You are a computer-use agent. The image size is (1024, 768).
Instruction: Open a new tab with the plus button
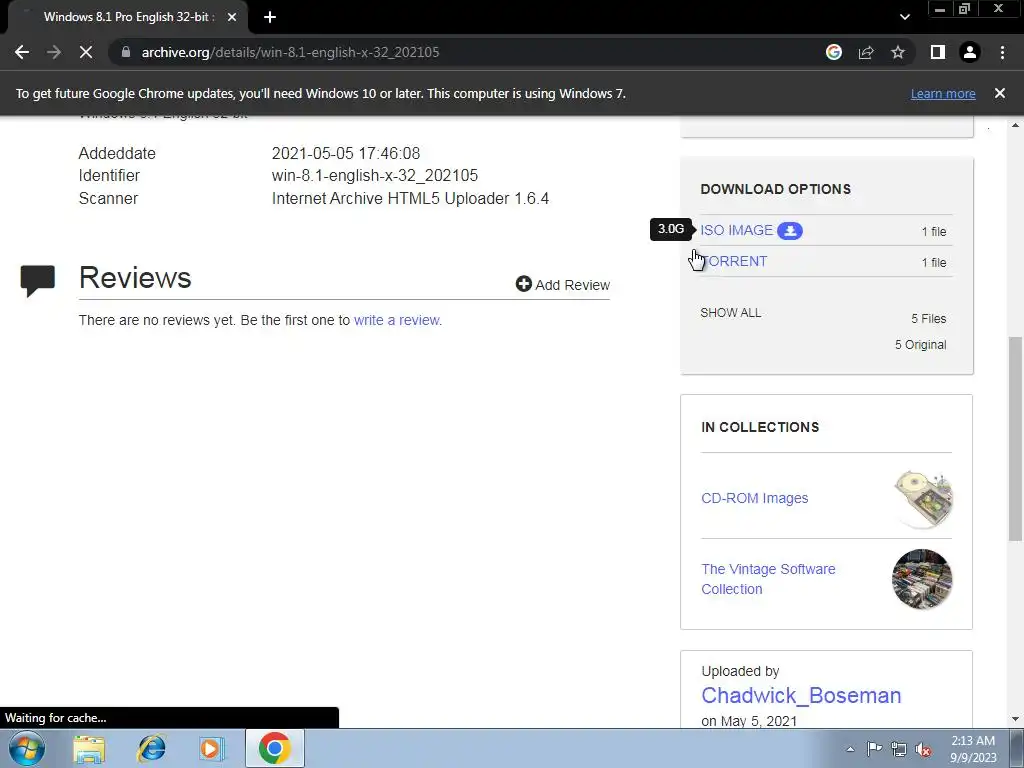point(270,17)
